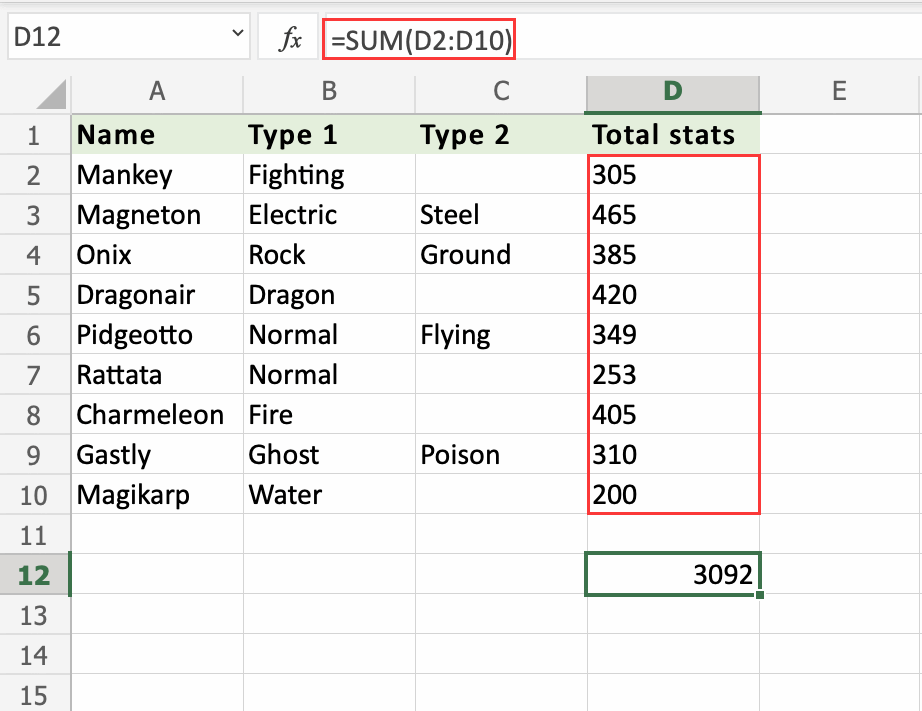Screen dimensions: 922x711
Task: Select column C header
Action: pos(501,92)
